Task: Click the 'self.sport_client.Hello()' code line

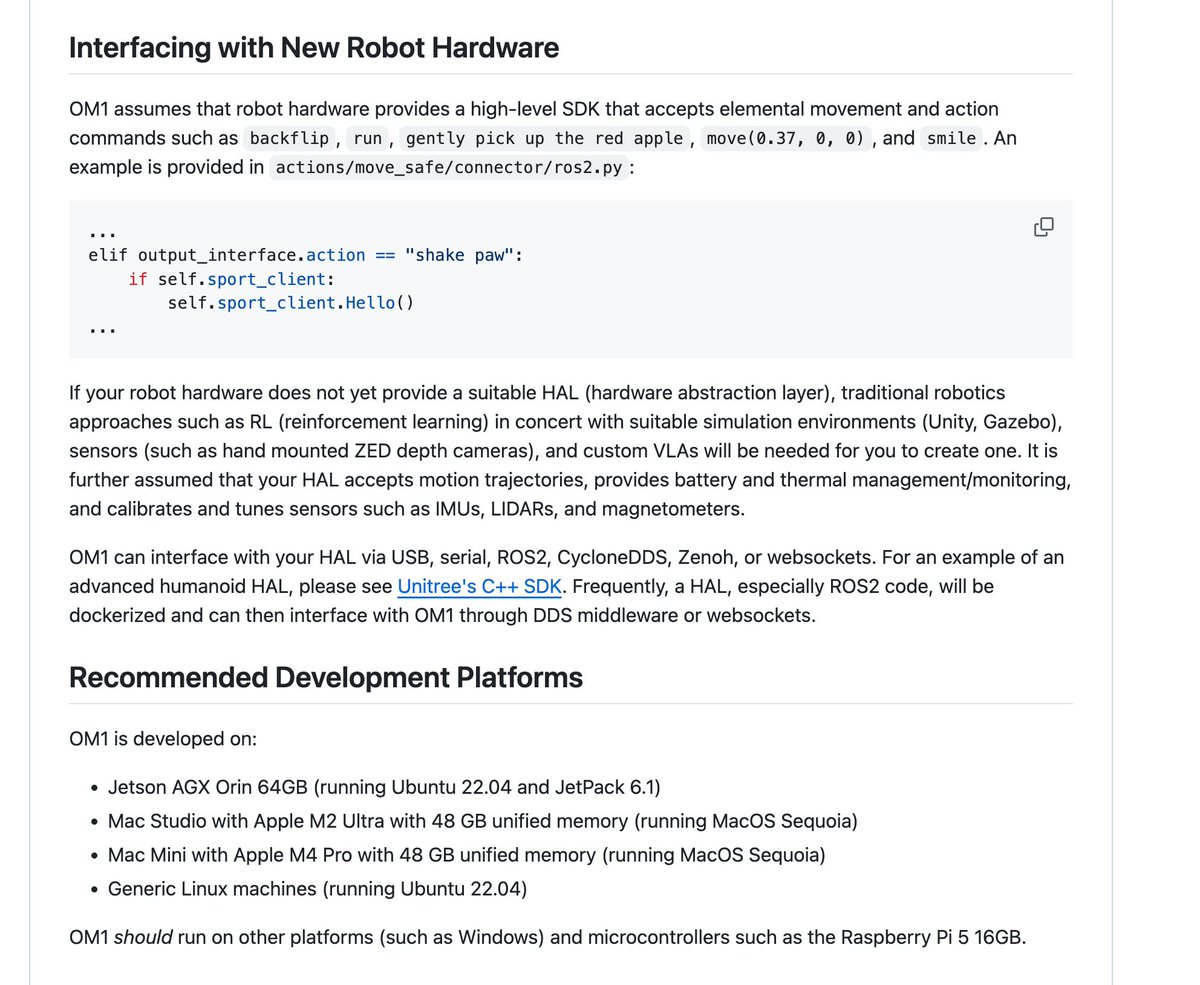Action: pyautogui.click(x=290, y=302)
